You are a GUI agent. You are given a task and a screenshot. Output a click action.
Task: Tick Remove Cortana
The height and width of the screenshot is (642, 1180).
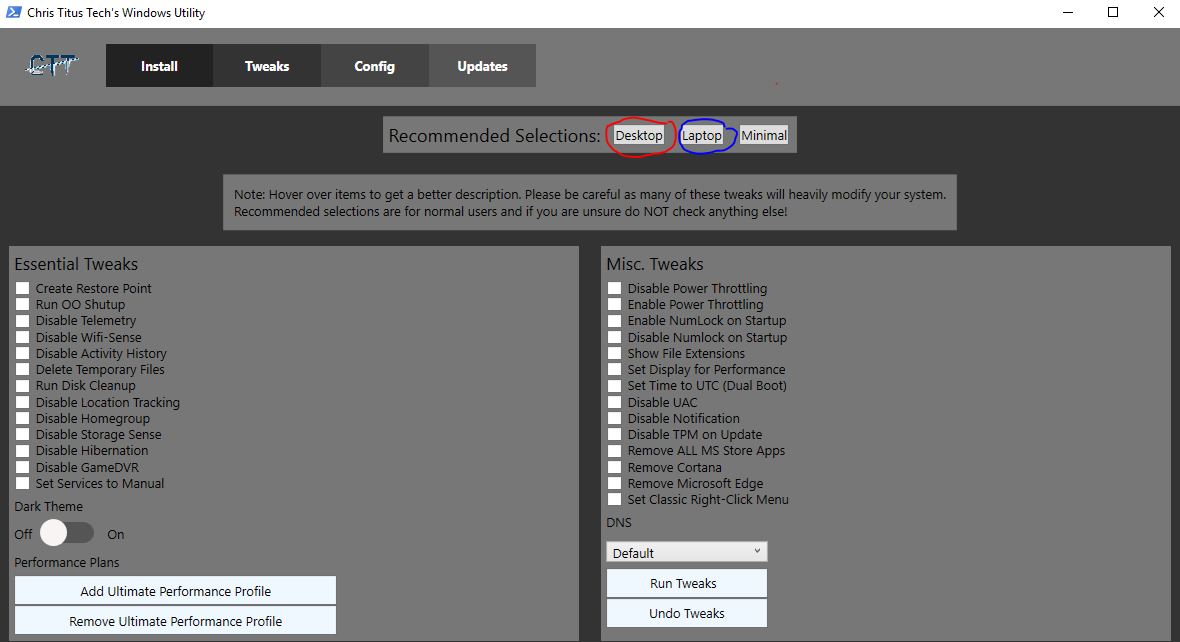pos(615,467)
